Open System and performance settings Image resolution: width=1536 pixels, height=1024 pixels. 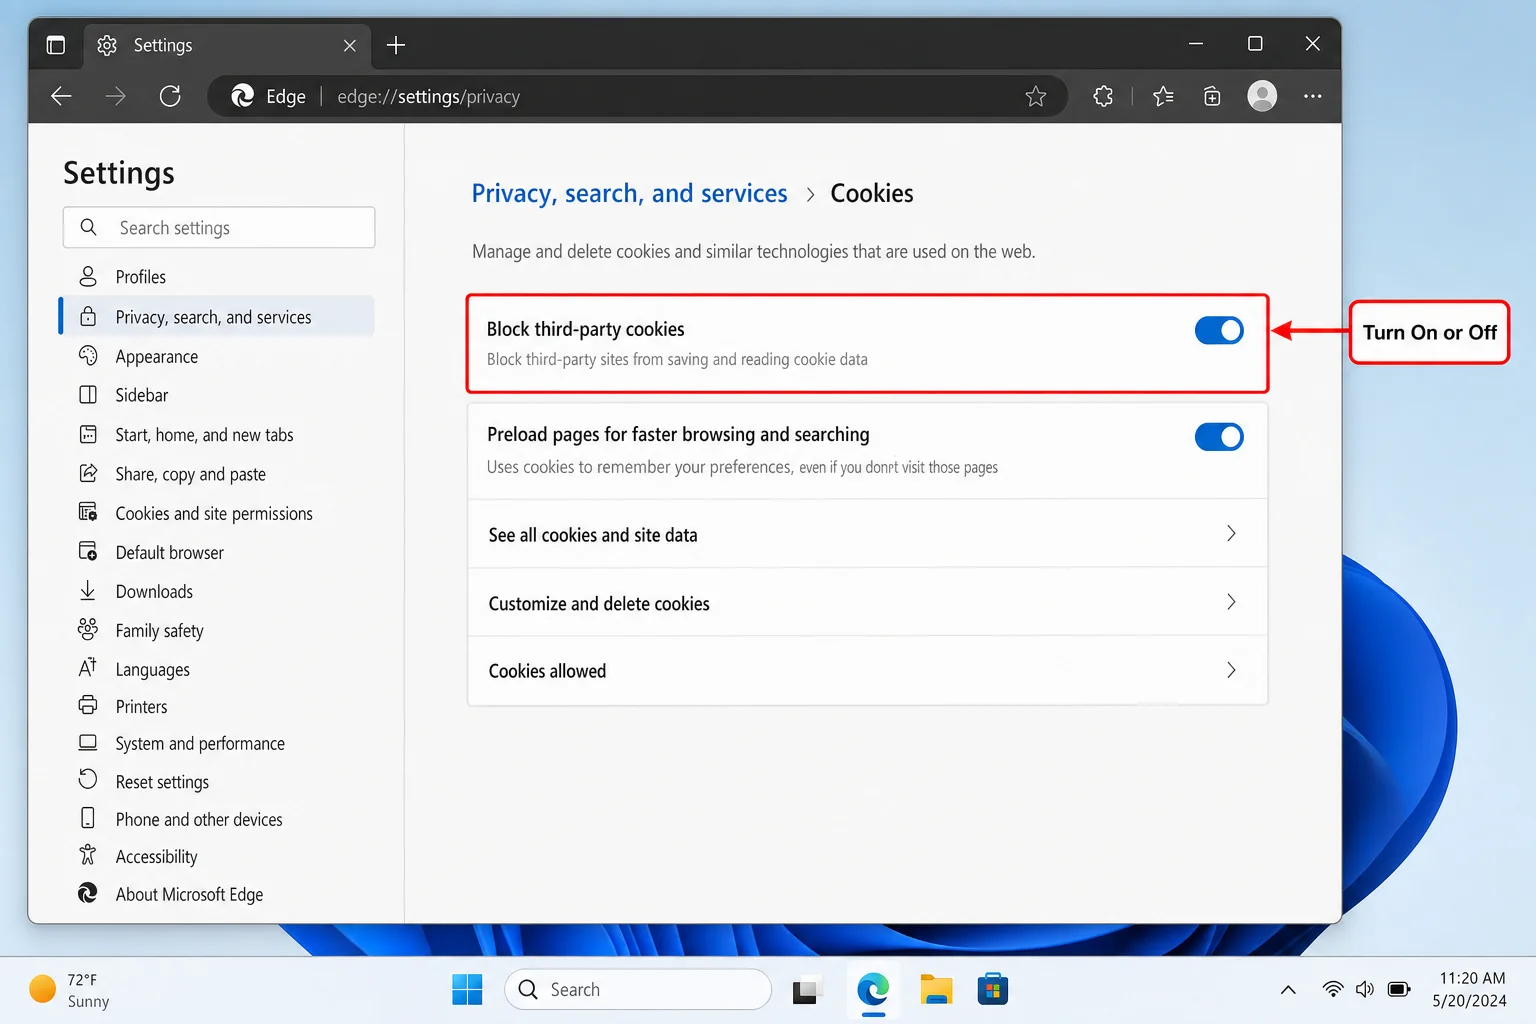[x=216, y=743]
